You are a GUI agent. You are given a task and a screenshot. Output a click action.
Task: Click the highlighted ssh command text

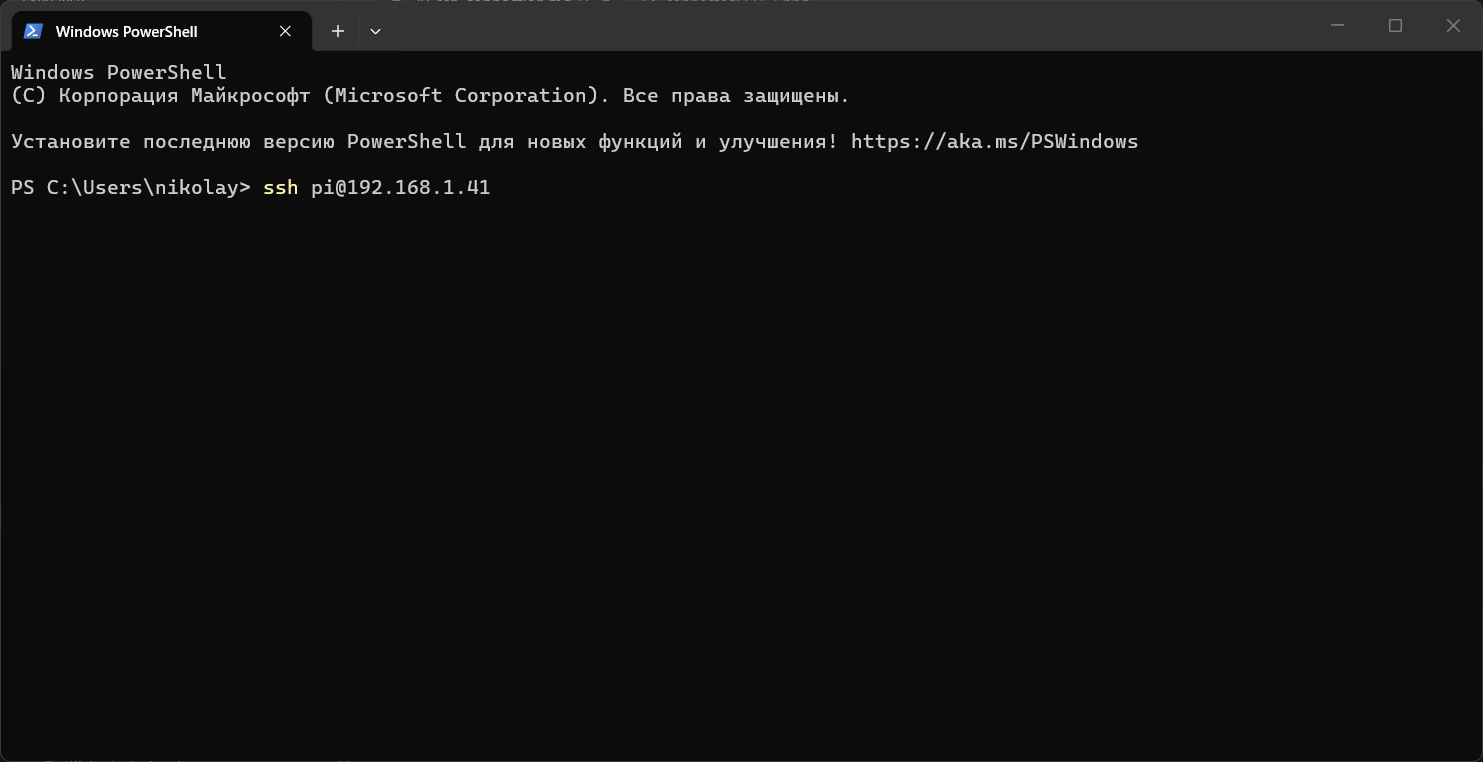point(279,187)
